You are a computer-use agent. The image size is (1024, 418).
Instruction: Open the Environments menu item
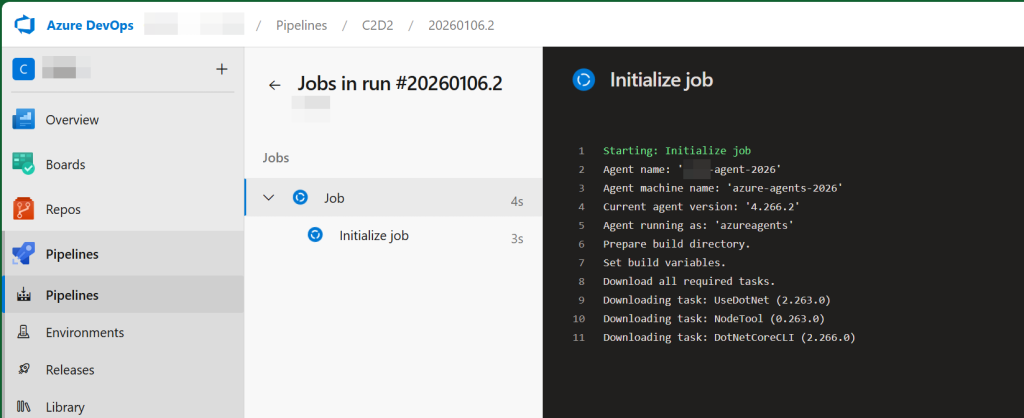85,332
